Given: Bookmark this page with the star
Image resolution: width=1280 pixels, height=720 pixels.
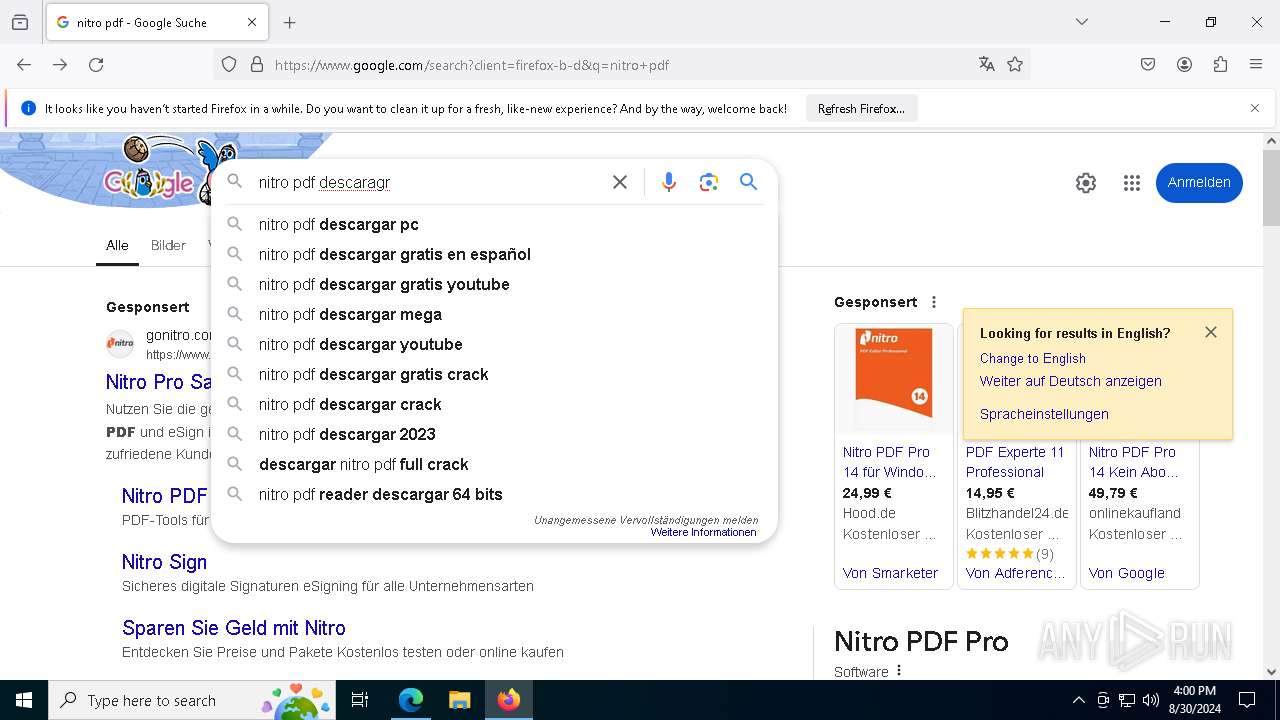Looking at the screenshot, I should [1015, 65].
